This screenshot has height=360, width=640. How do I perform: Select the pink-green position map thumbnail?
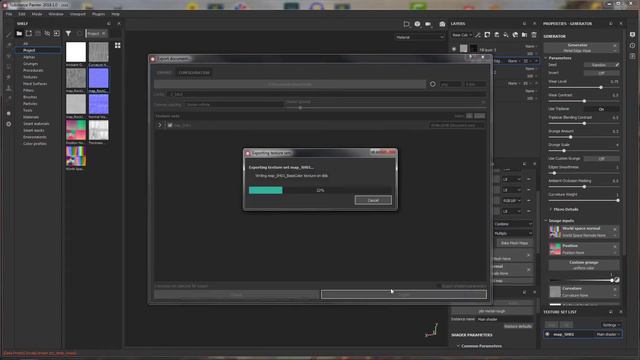tap(76, 130)
